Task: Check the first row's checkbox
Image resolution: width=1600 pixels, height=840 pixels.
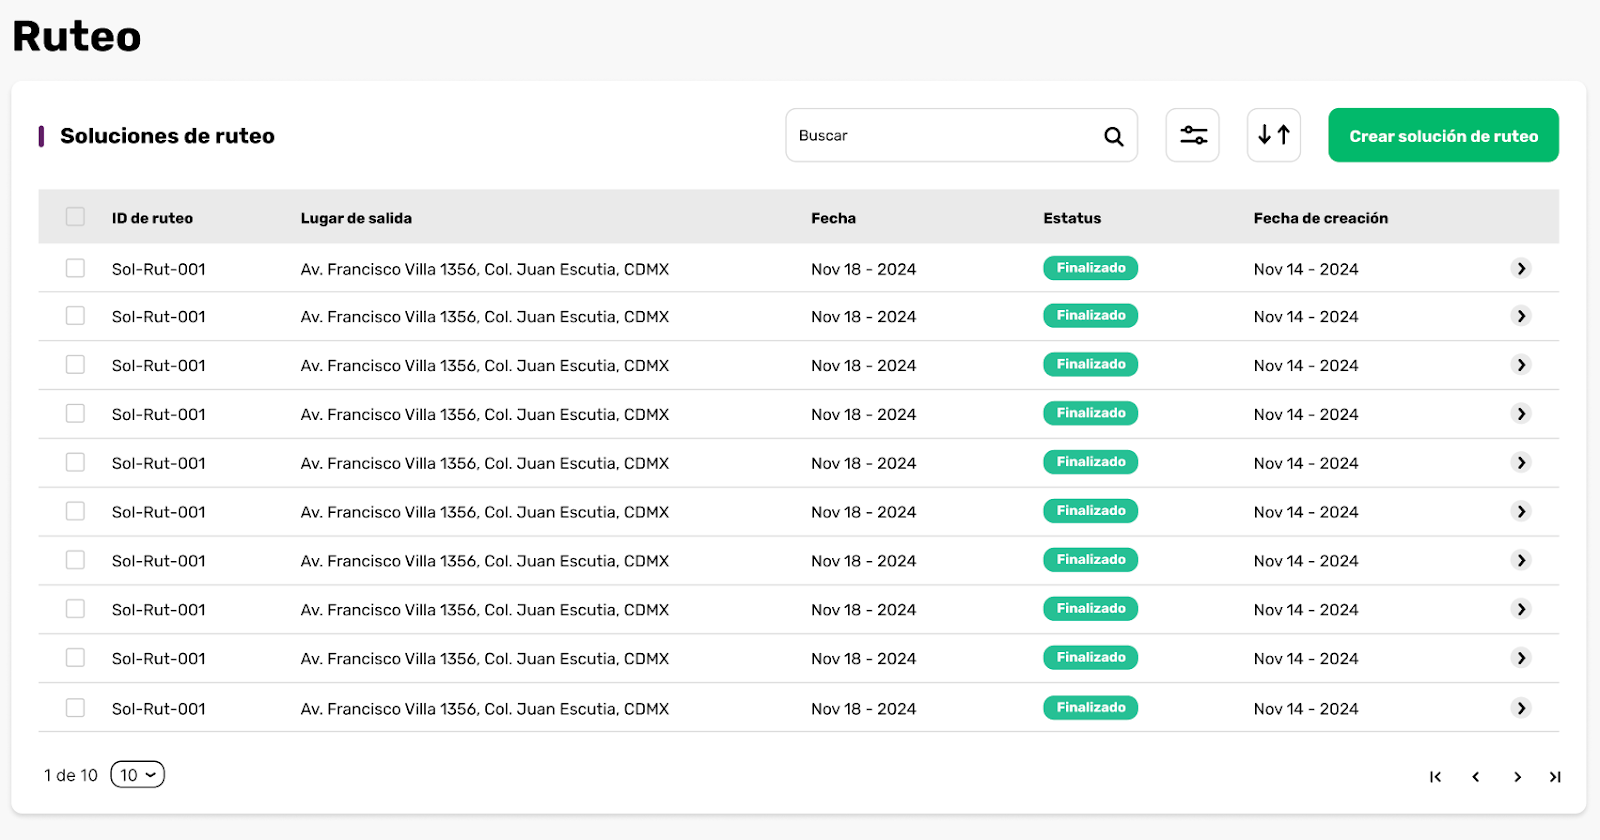Action: click(x=75, y=268)
